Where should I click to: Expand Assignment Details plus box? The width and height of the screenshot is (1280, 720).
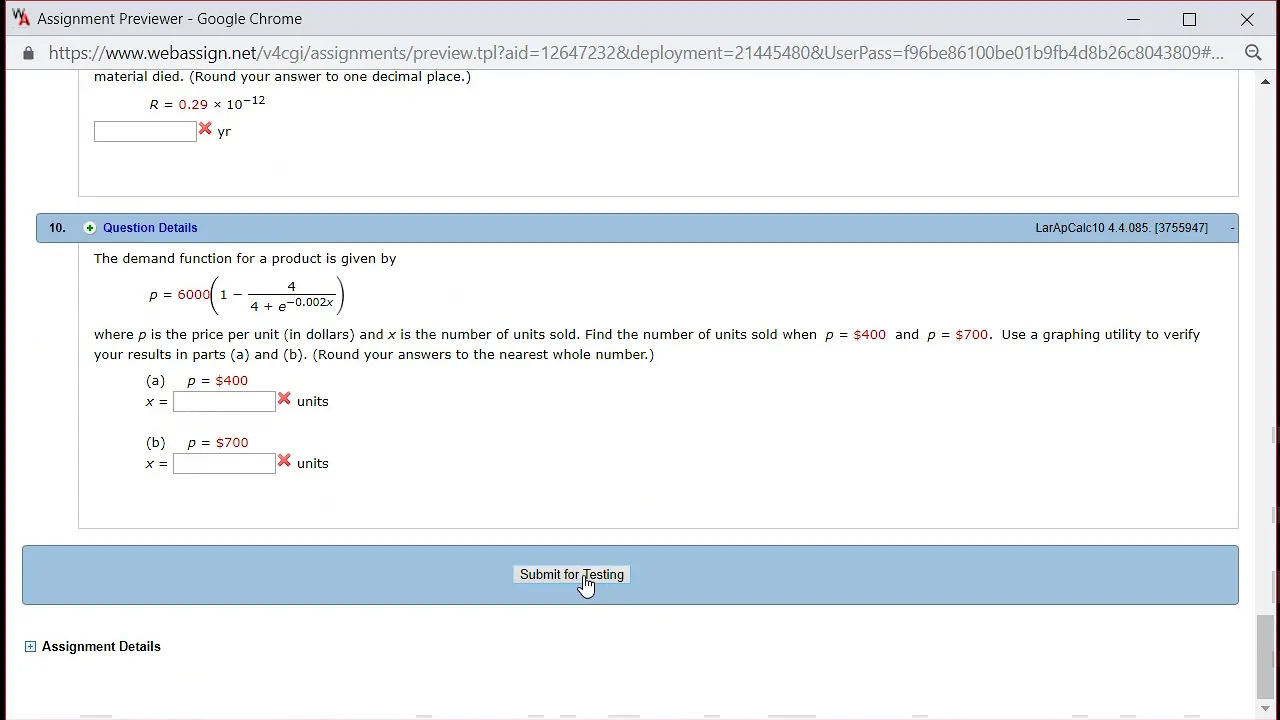(x=30, y=647)
